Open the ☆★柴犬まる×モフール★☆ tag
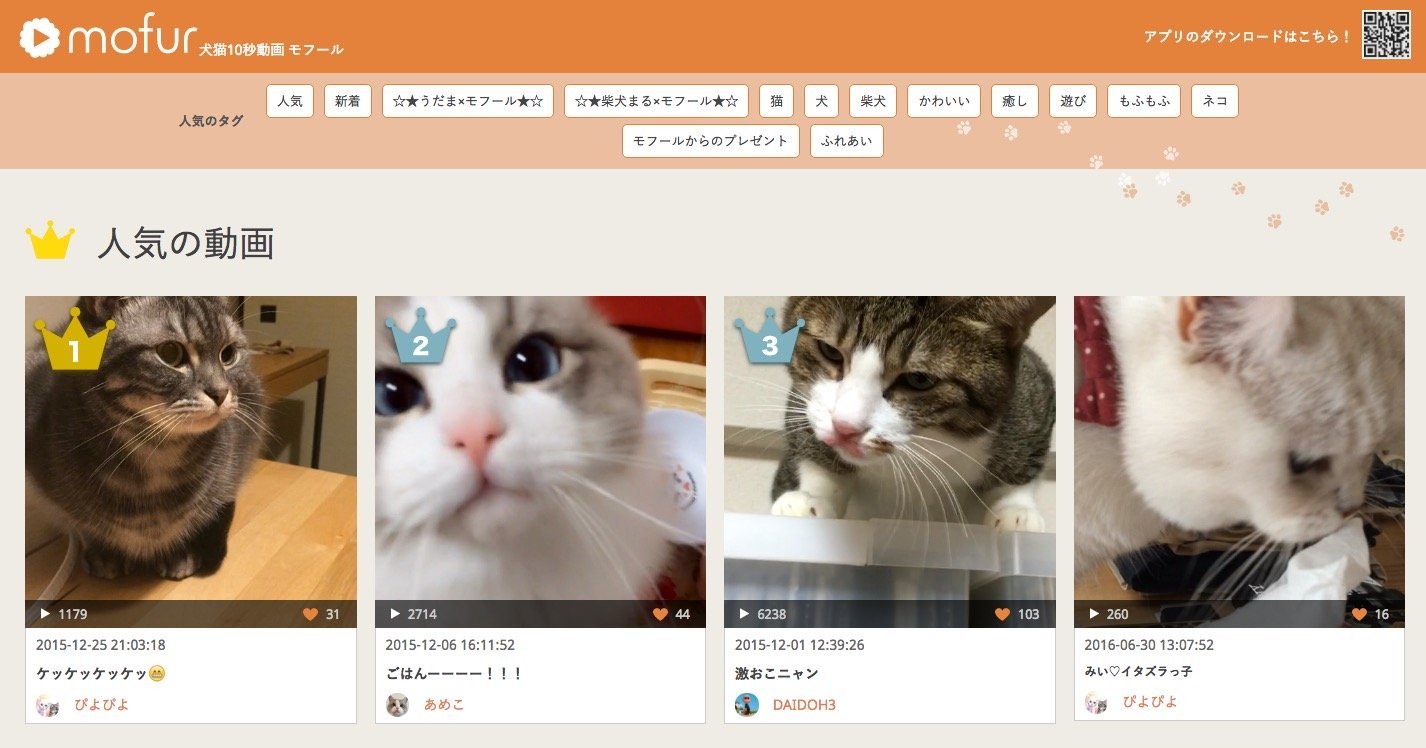The height and width of the screenshot is (748, 1426). tap(657, 101)
